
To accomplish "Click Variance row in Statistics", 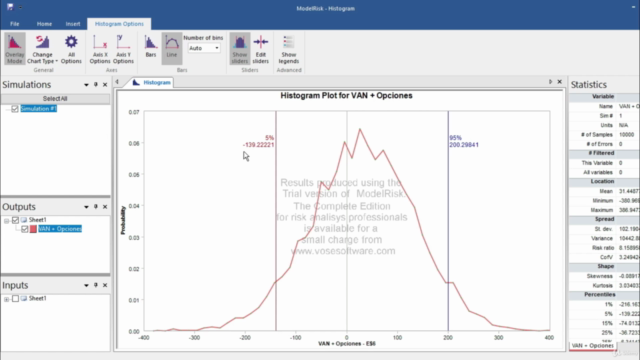I will tap(604, 238).
